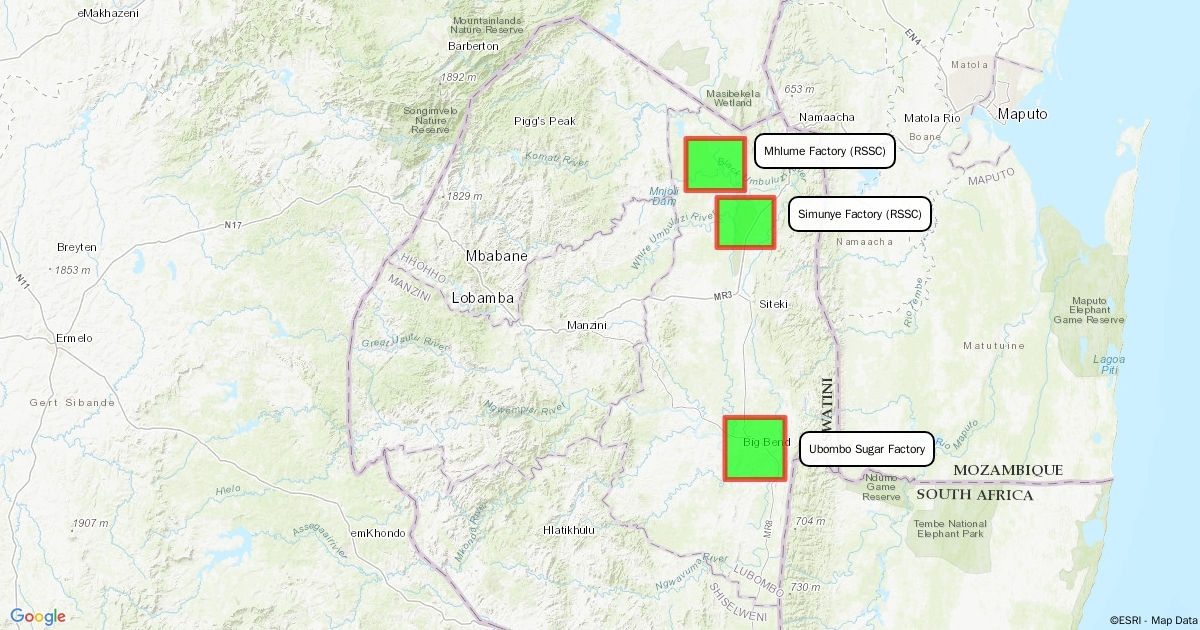Open the Mhlume Factory (RSSC) label

click(x=824, y=152)
